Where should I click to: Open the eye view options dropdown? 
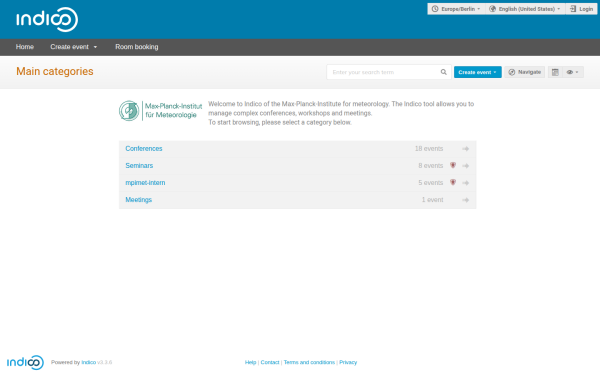(x=573, y=72)
